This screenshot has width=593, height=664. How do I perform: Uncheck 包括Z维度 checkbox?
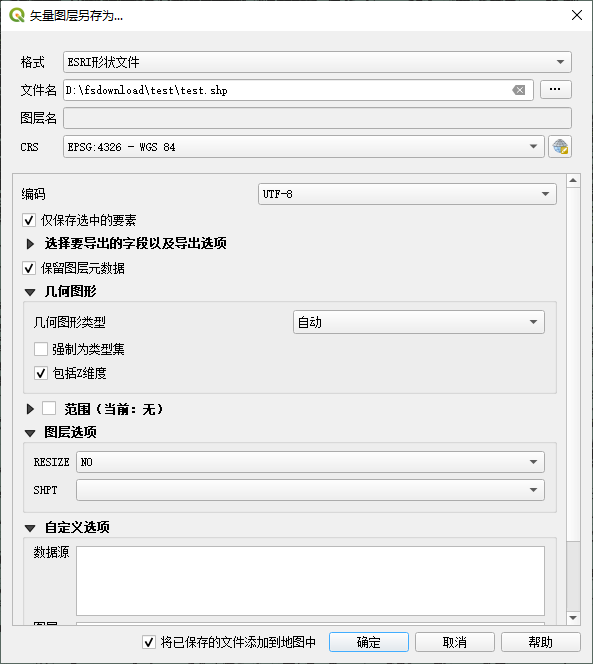(x=41, y=374)
